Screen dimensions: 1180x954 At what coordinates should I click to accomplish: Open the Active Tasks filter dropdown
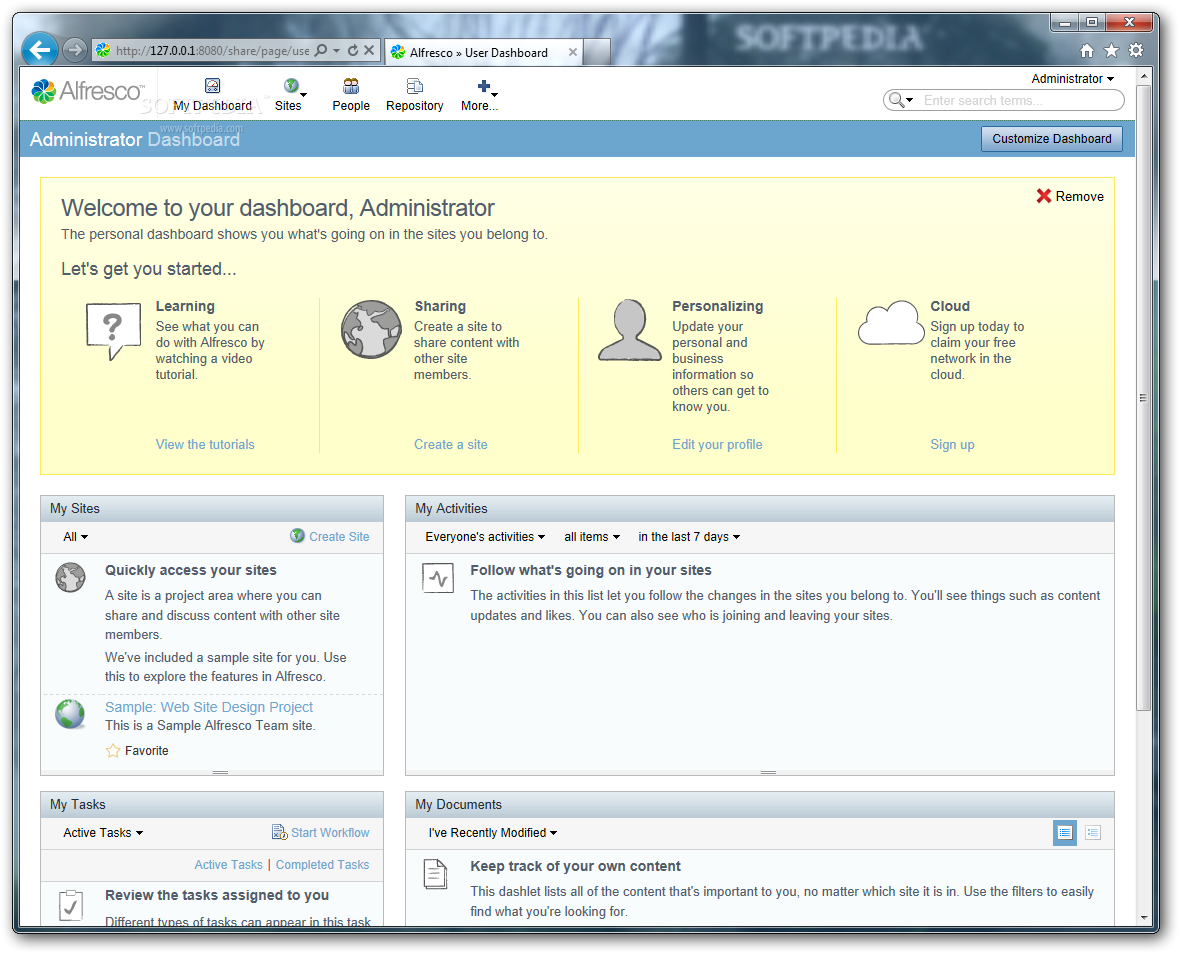click(x=103, y=833)
